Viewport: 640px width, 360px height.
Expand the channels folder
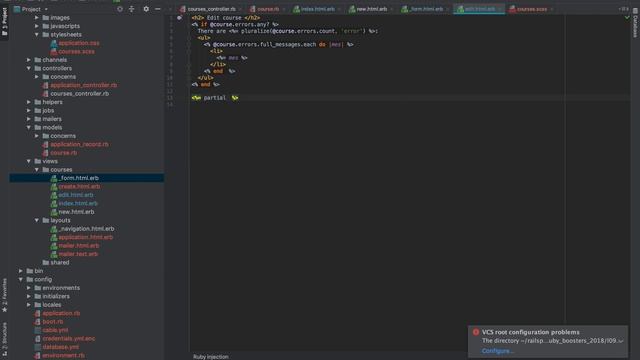pos(29,60)
